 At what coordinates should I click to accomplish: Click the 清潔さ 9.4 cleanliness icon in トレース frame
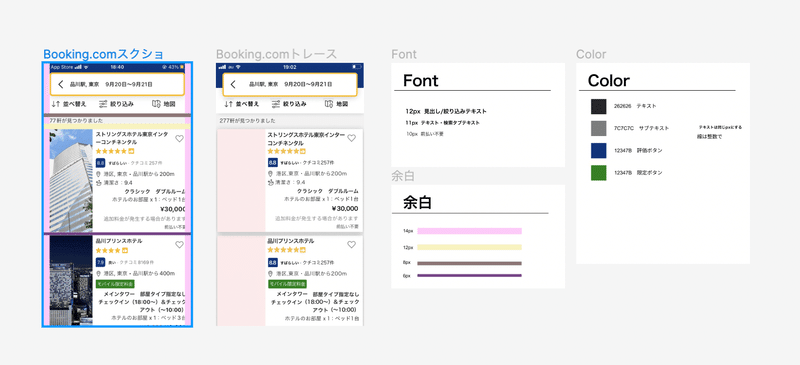pyautogui.click(x=271, y=182)
